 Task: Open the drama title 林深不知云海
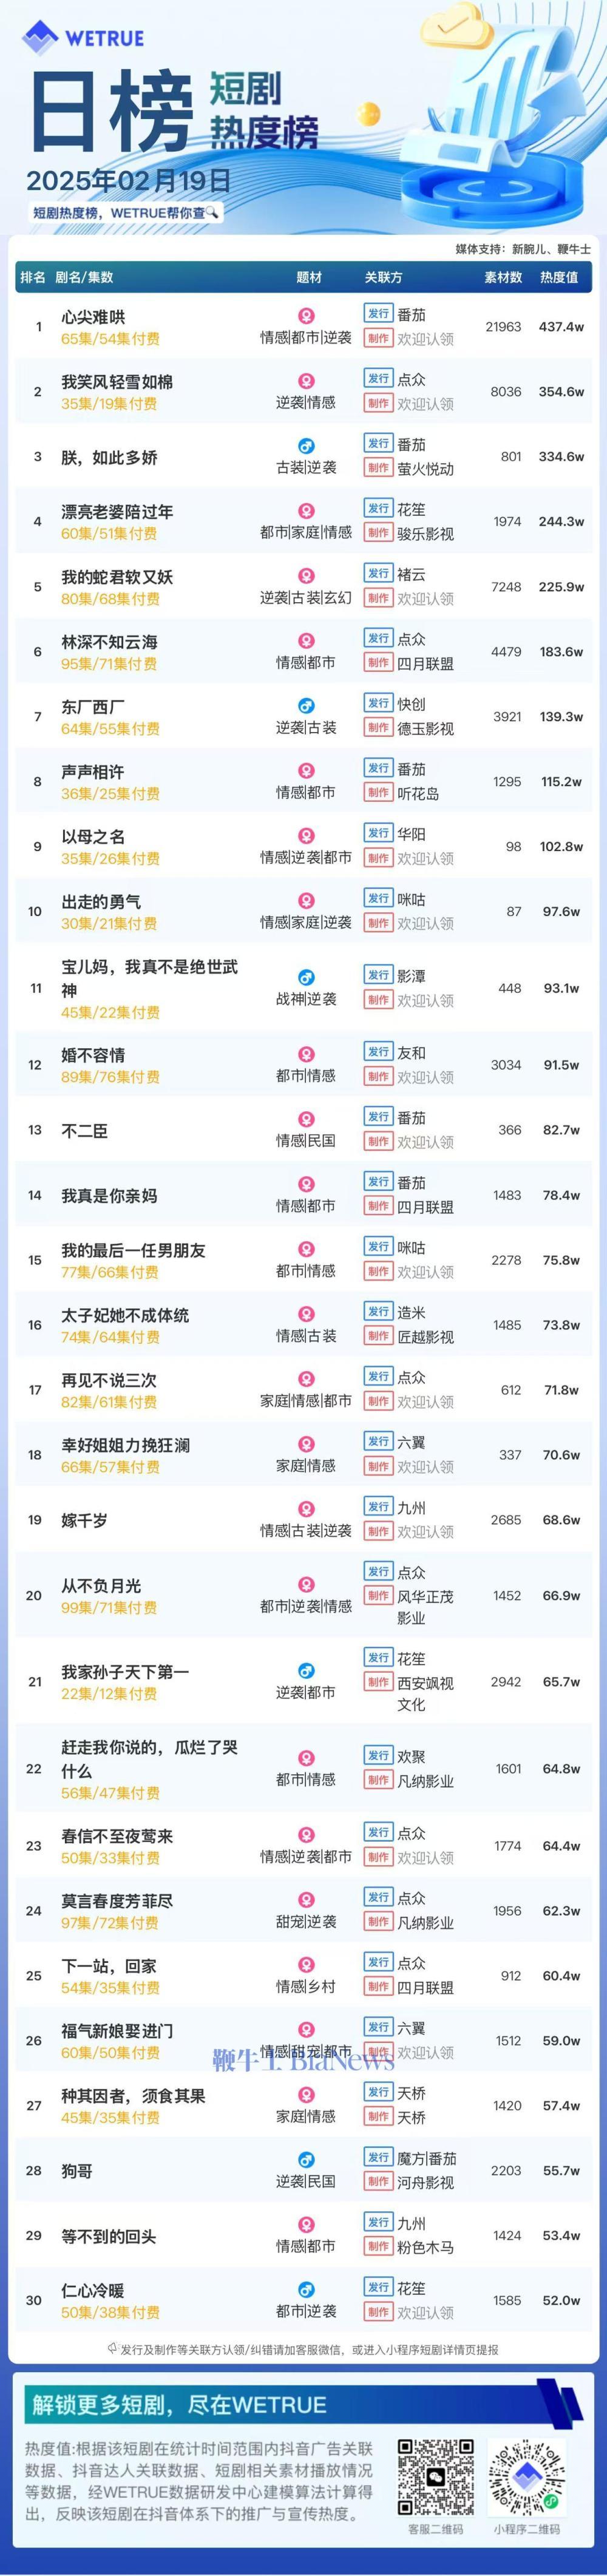coord(109,642)
